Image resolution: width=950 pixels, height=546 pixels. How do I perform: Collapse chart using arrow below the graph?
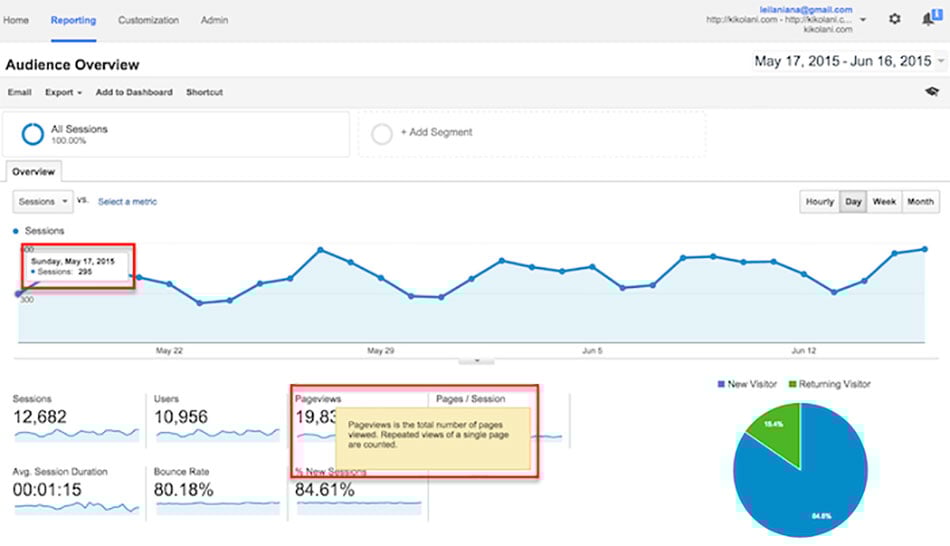(x=477, y=360)
